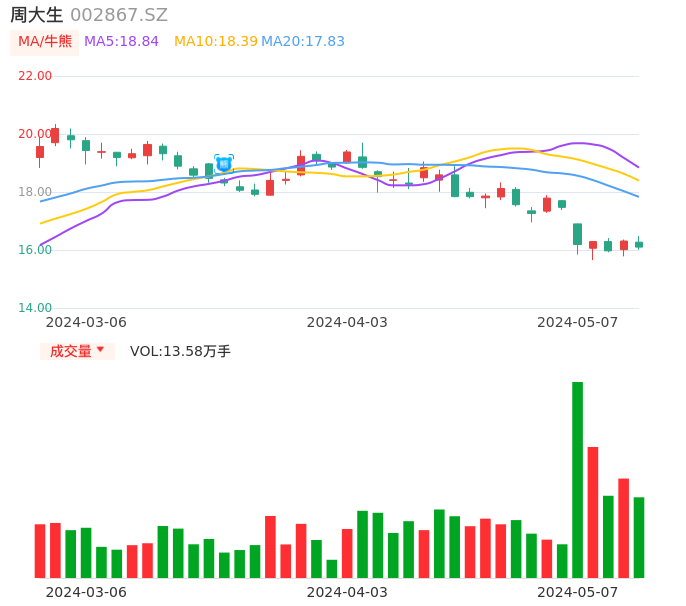Click the 22.00 price axis label
686x606 pixels.
click(35, 76)
